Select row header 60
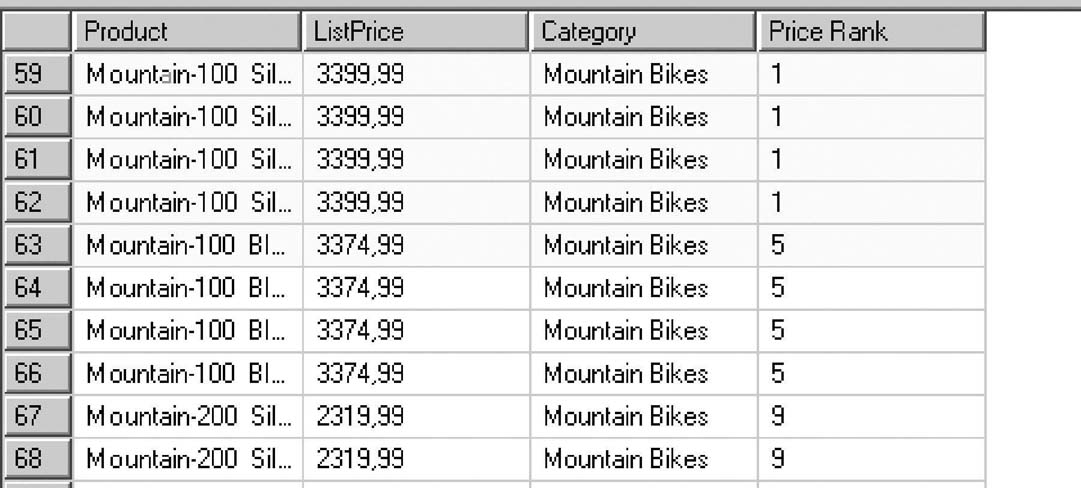Viewport: 1081px width, 488px height. point(37,116)
